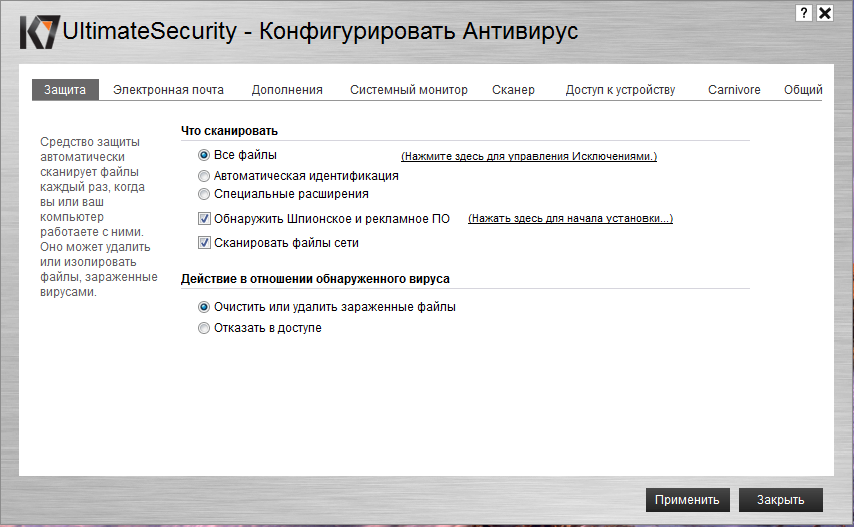854x527 pixels.
Task: Click the 'Нажать здесь для начала установки' link
Action: [570, 219]
